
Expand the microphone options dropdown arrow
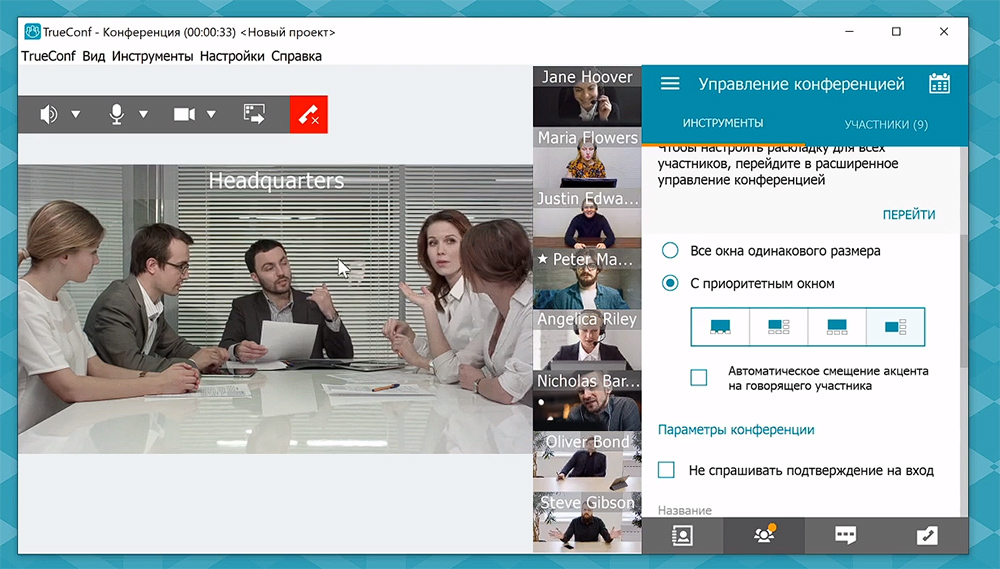click(x=143, y=115)
